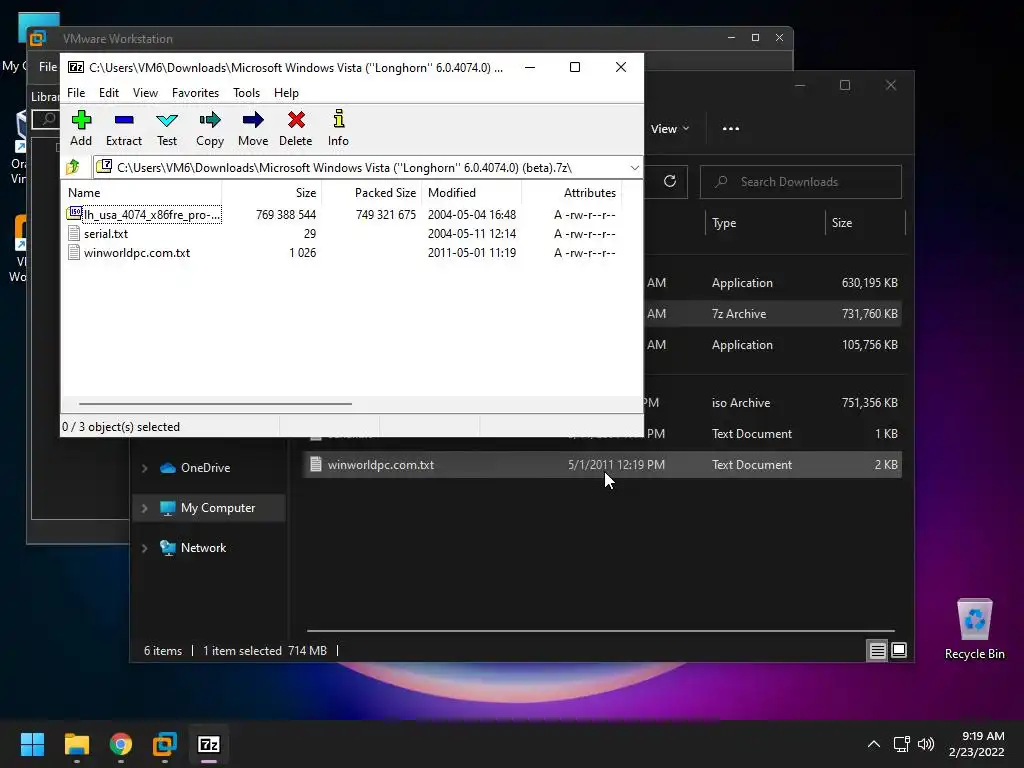Extract archive using the Extract toolbar icon
The height and width of the screenshot is (768, 1024).
point(123,128)
